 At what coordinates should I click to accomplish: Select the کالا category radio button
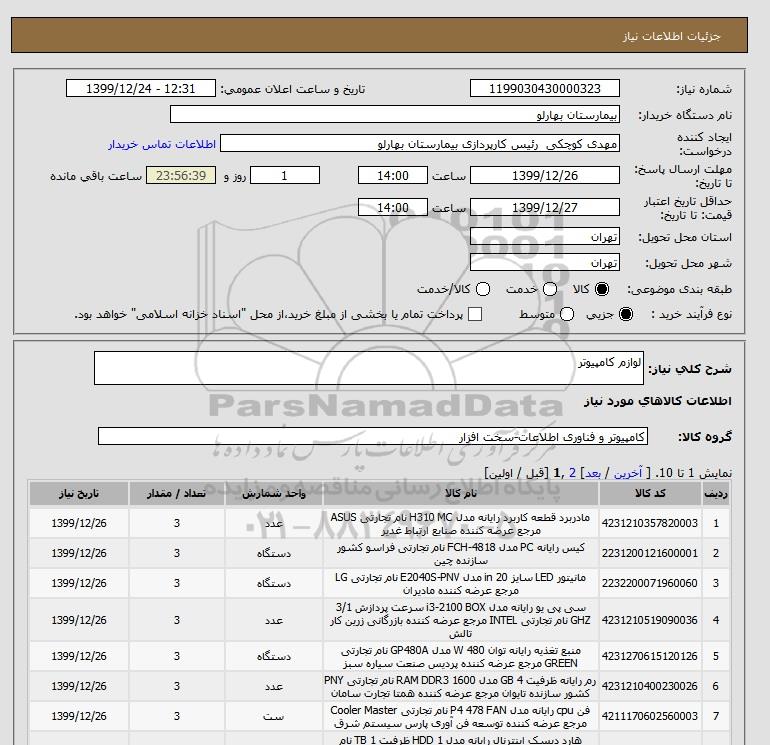click(x=602, y=289)
